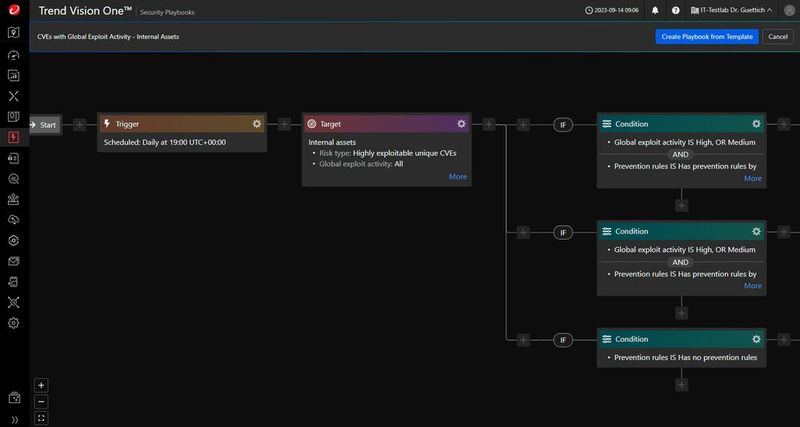Screen dimensions: 800x427
Task: Open the settings gear in left sidebar
Action: [x=14, y=323]
